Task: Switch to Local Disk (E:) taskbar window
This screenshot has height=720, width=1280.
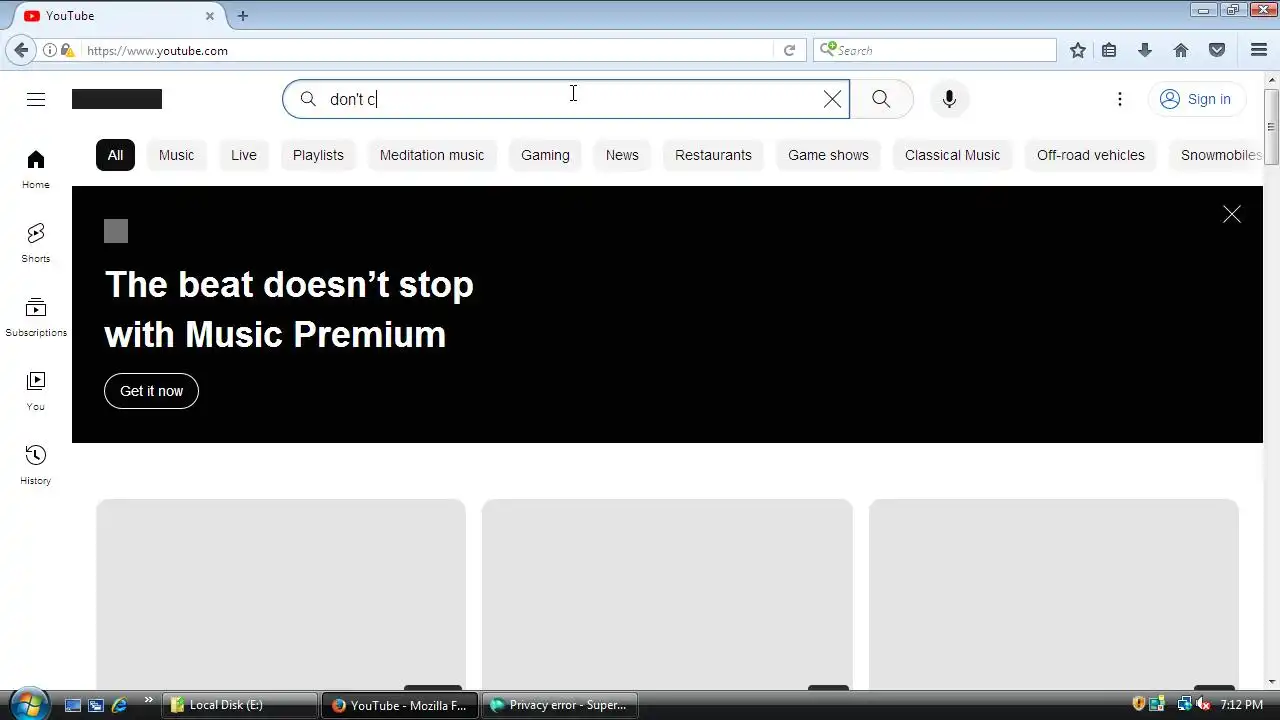Action: [242, 705]
